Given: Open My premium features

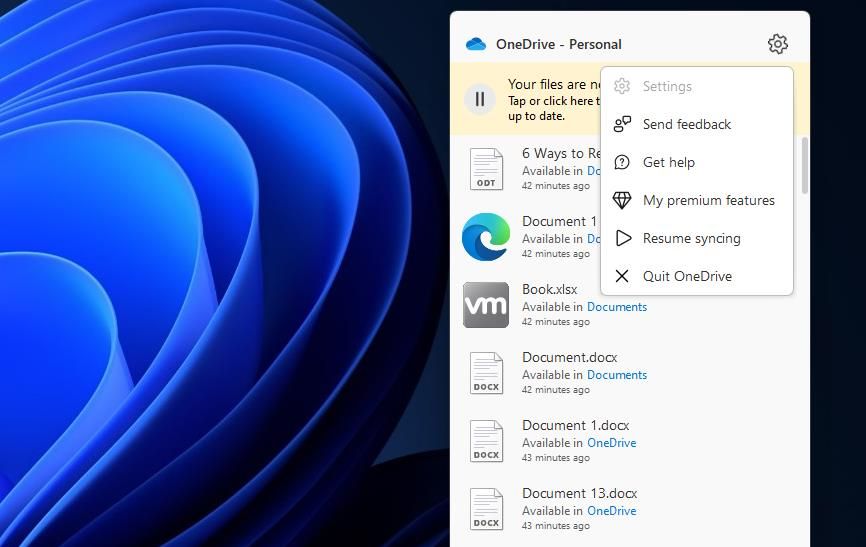Looking at the screenshot, I should [x=697, y=200].
